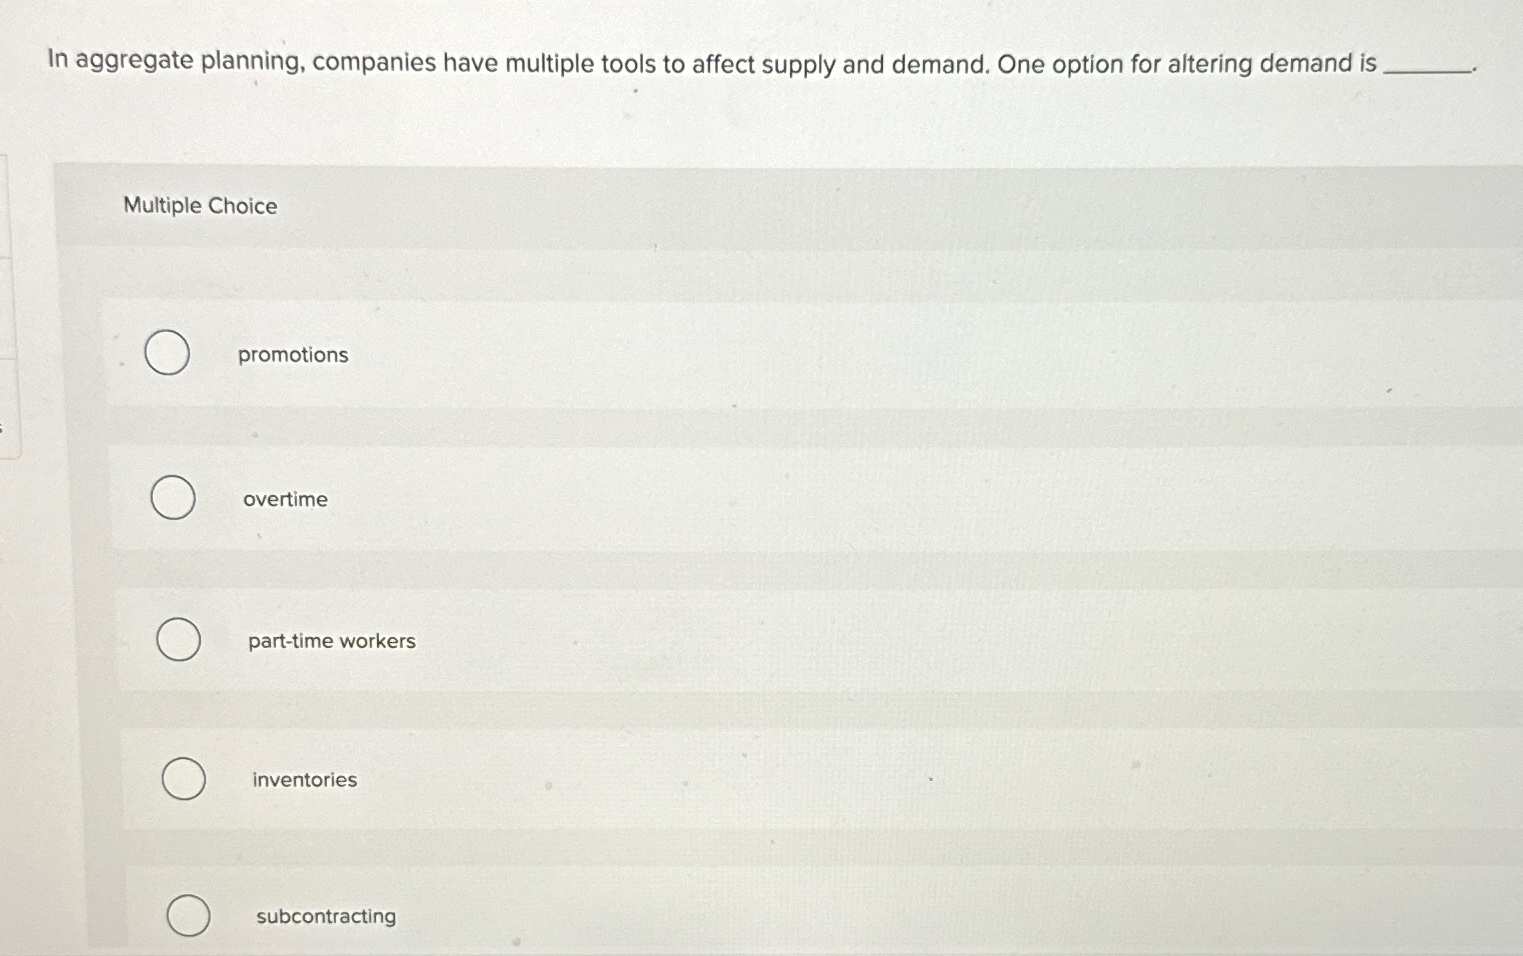Viewport: 1523px width, 956px height.
Task: Select the subcontracting radio button
Action: (x=190, y=914)
